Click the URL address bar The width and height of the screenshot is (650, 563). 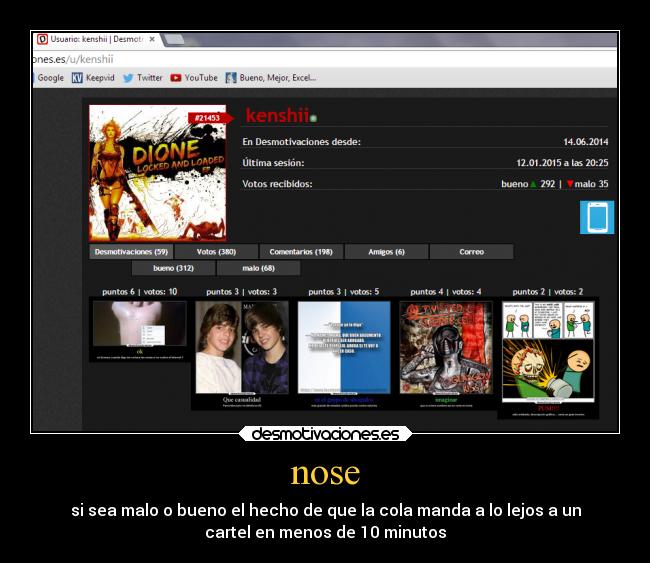(323, 59)
